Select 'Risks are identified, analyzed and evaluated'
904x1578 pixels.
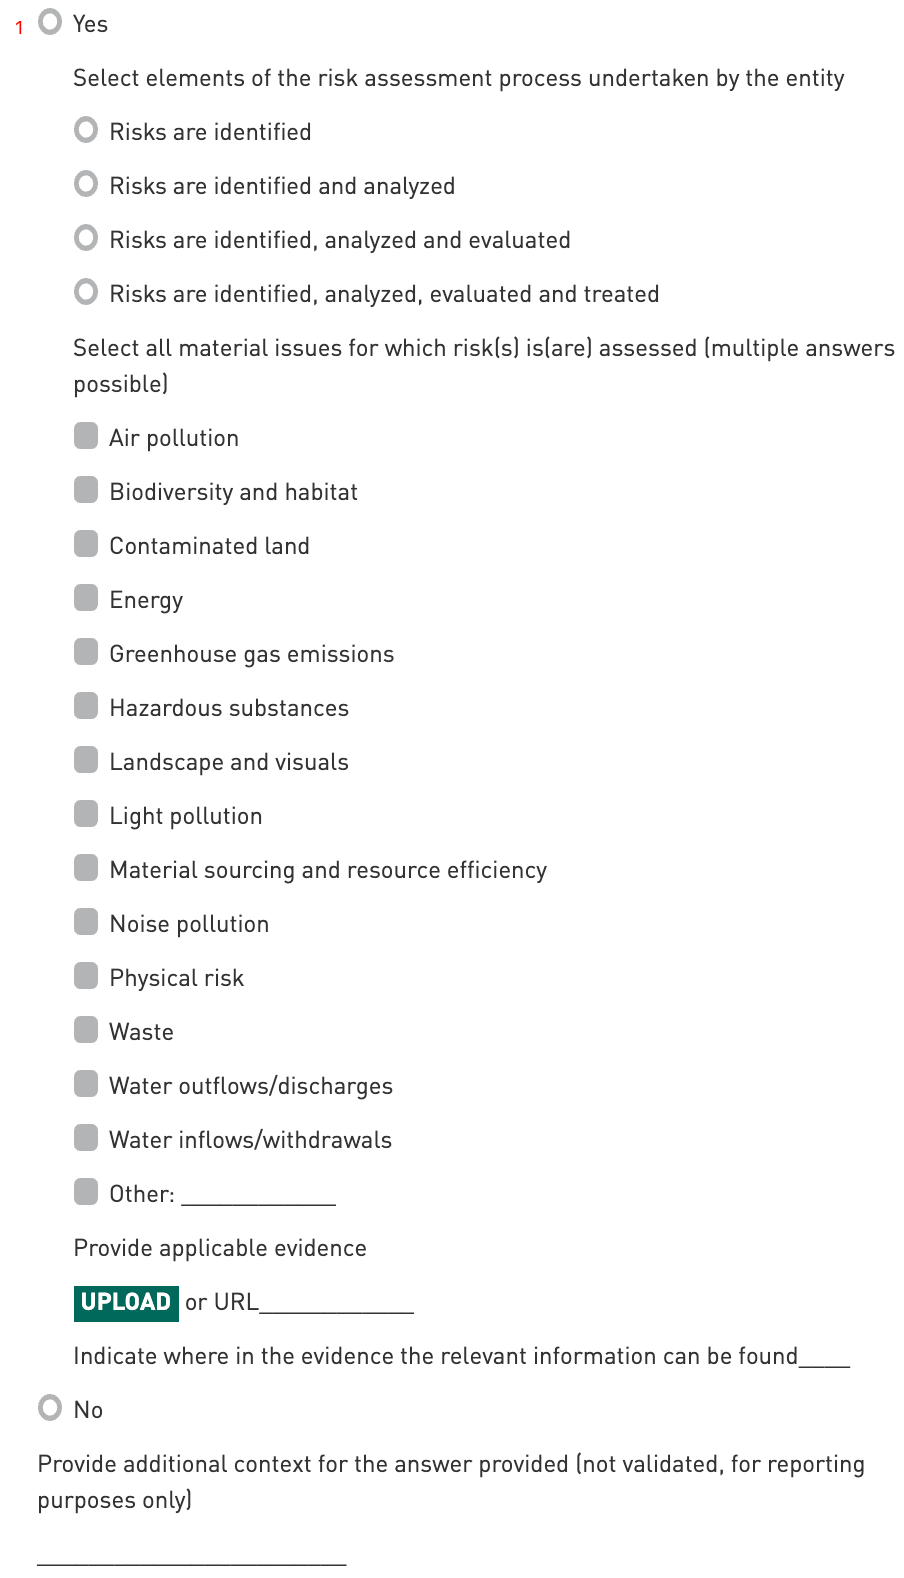pos(87,238)
